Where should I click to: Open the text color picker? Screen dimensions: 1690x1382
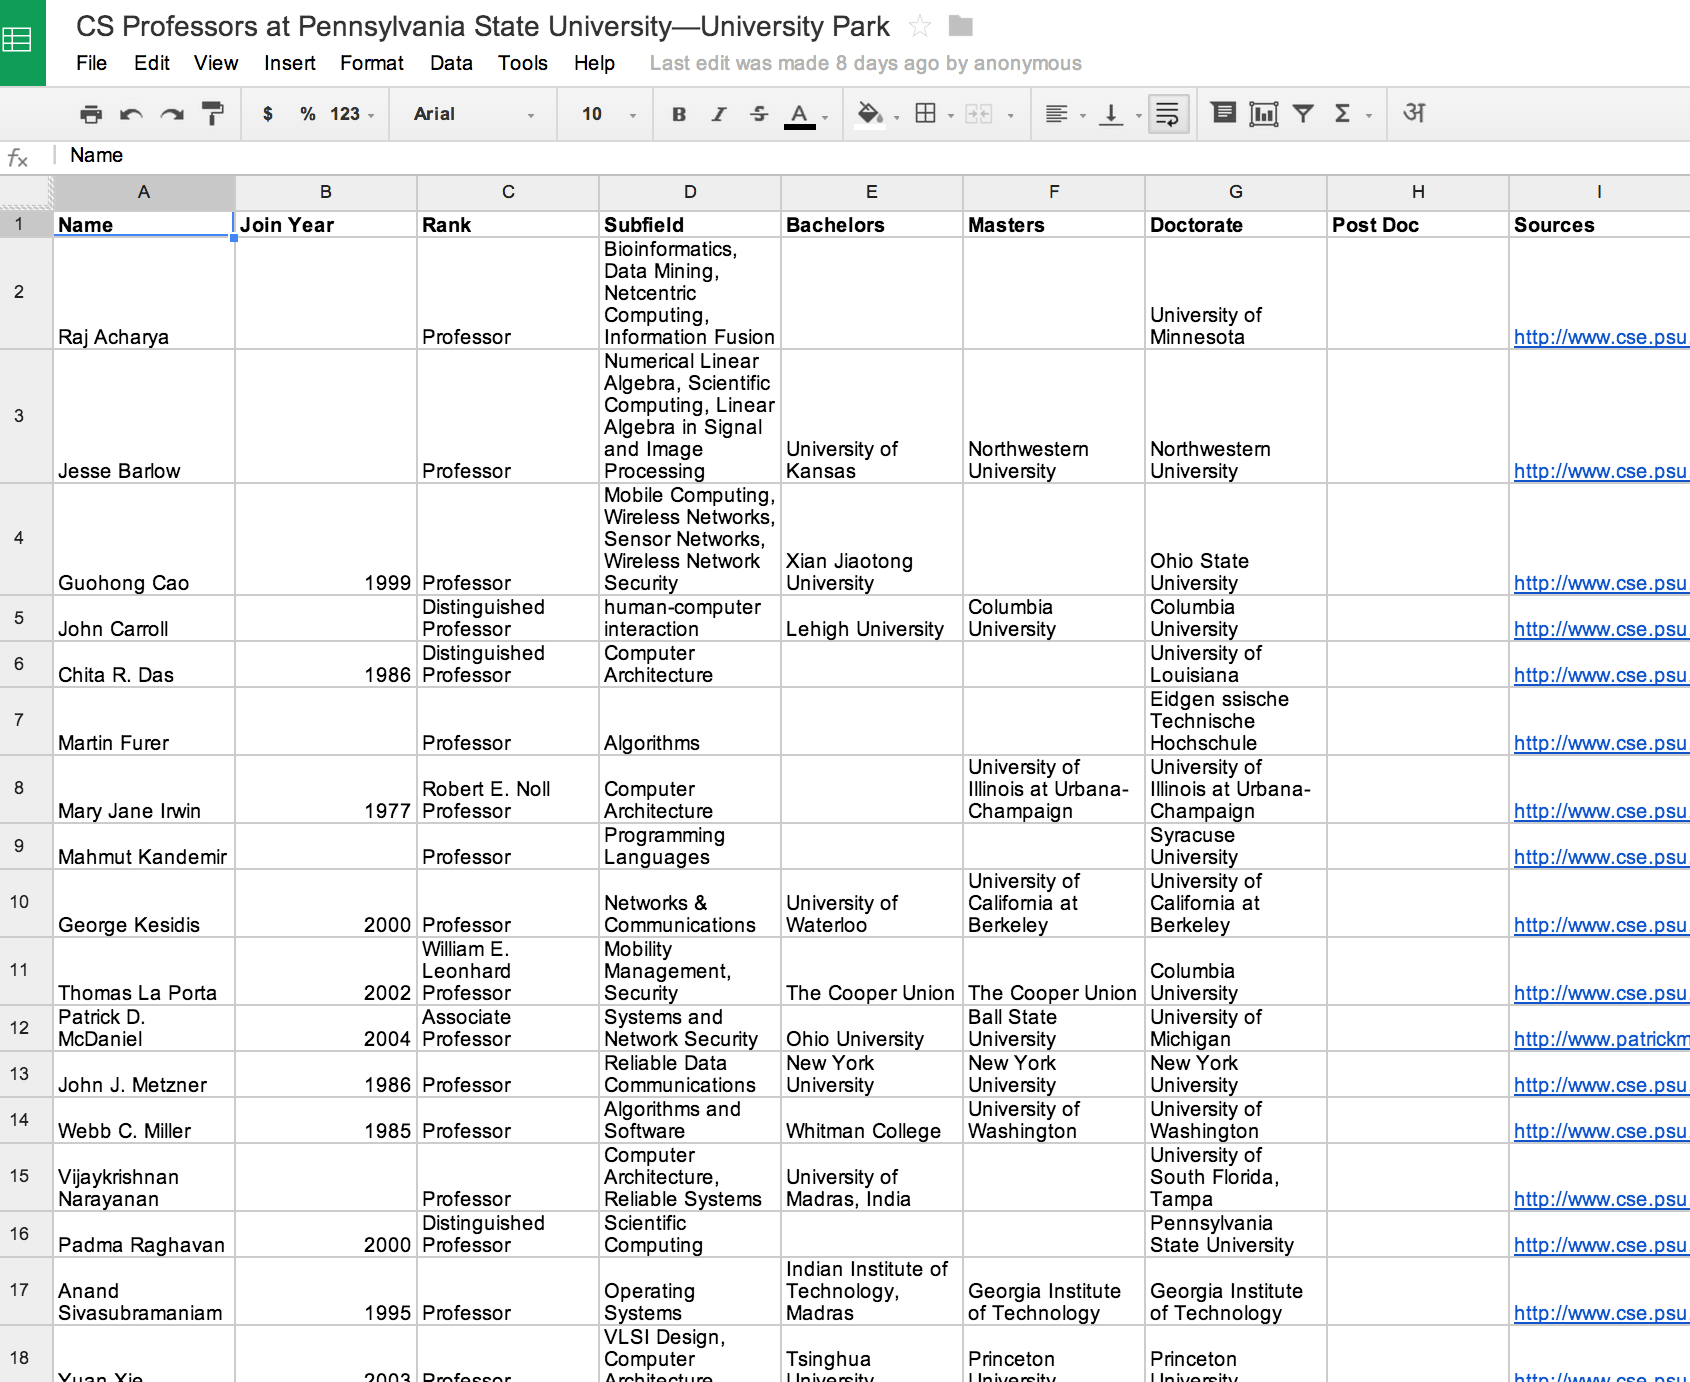pos(805,115)
